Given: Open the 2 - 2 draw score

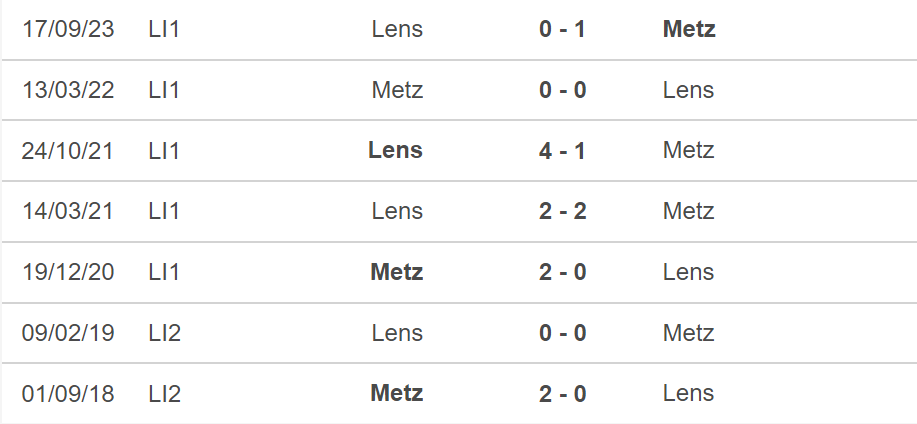Looking at the screenshot, I should 562,211.
